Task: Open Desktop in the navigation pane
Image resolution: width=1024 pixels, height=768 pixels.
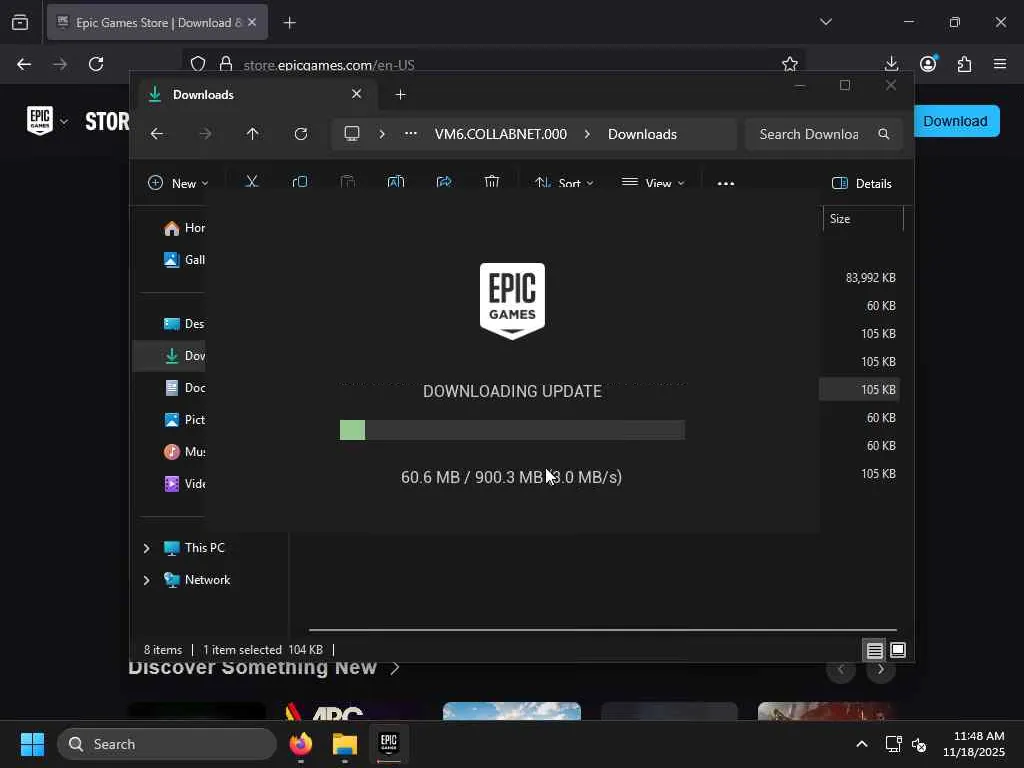Action: pyautogui.click(x=184, y=324)
